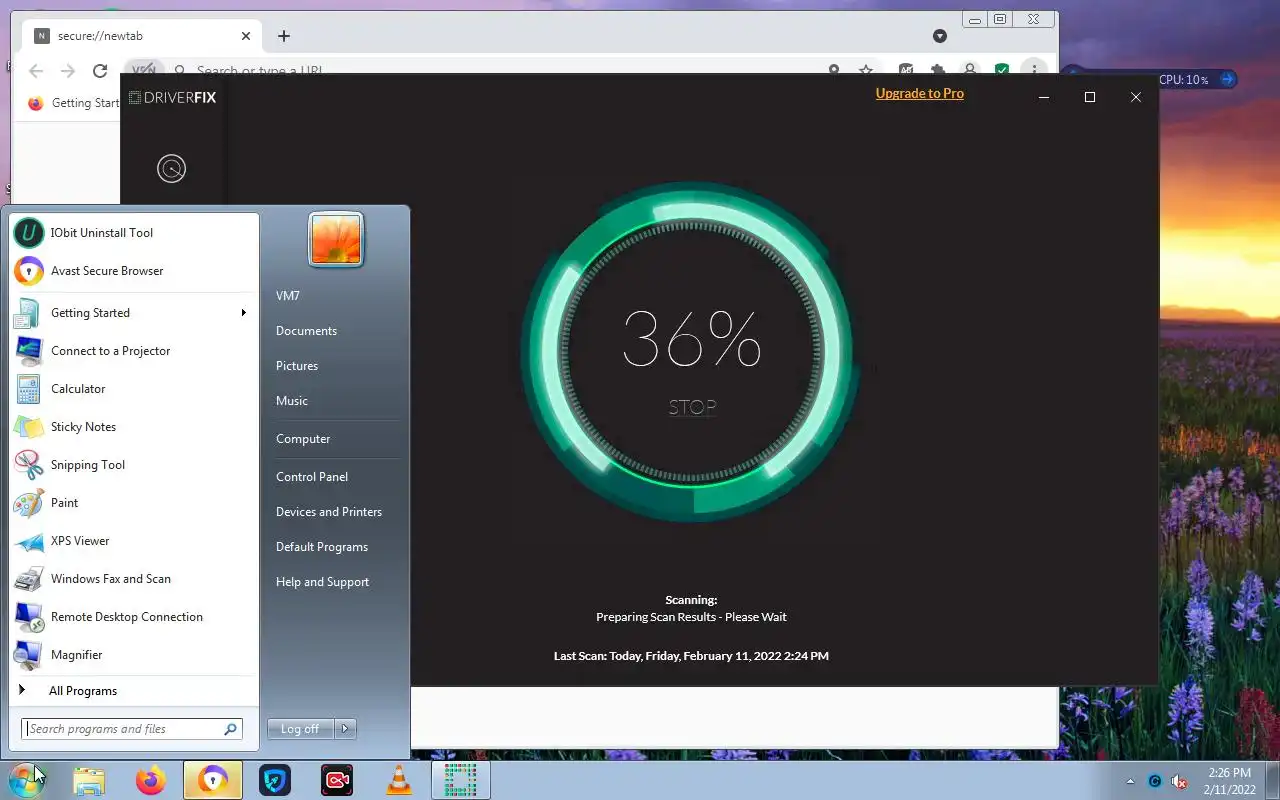1280x800 pixels.
Task: Open Paint from Start menu
Action: (134, 503)
